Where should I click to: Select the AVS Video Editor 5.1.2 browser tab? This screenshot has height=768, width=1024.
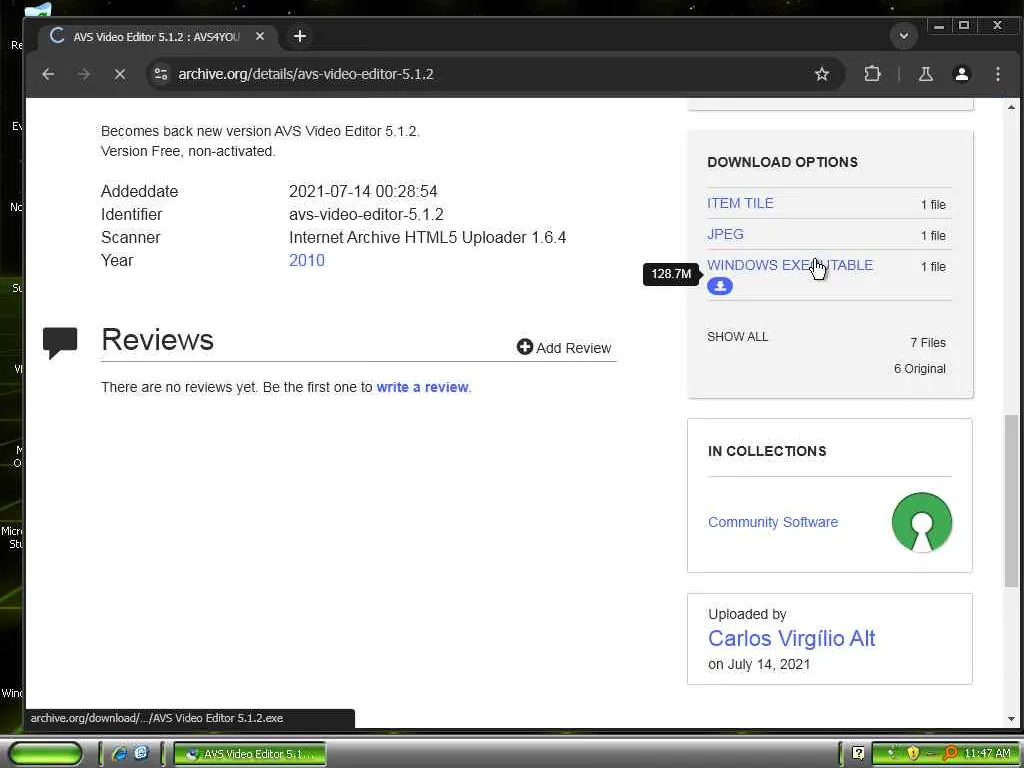tap(157, 37)
